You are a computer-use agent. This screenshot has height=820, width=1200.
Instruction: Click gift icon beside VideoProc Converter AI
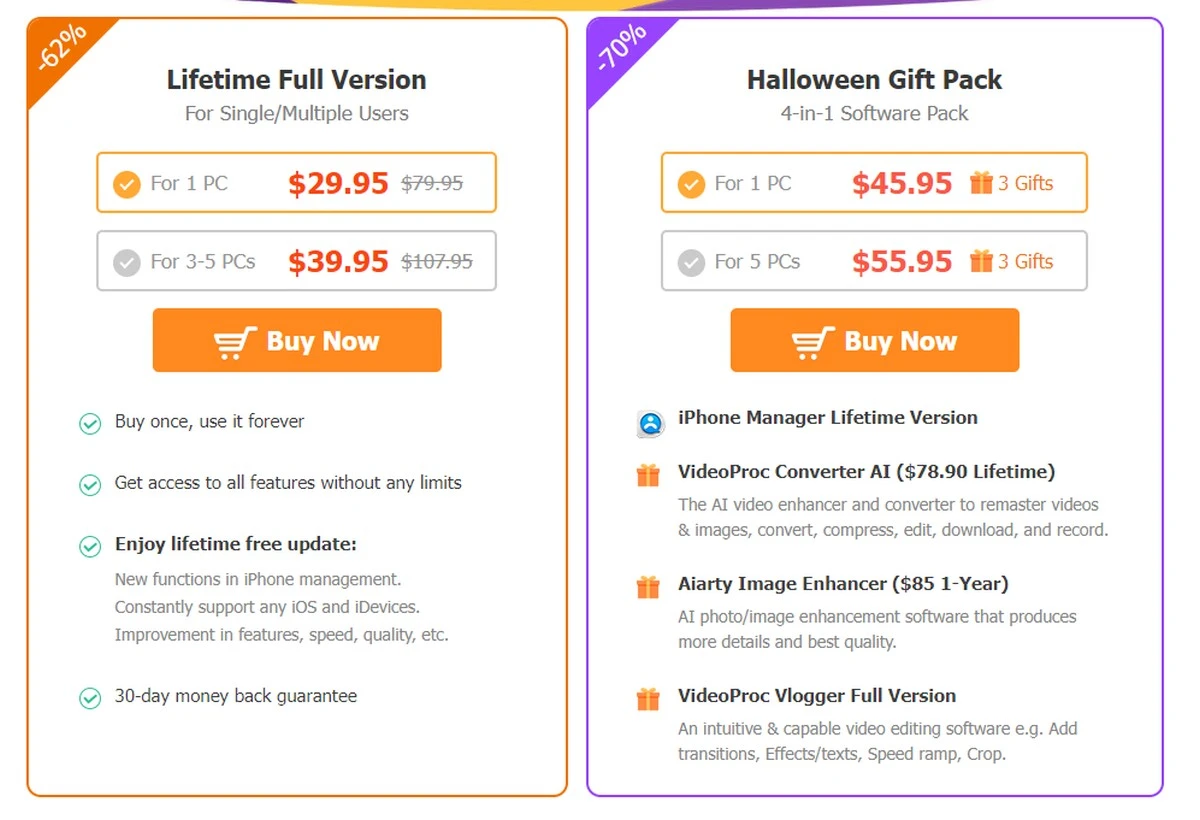[x=649, y=475]
